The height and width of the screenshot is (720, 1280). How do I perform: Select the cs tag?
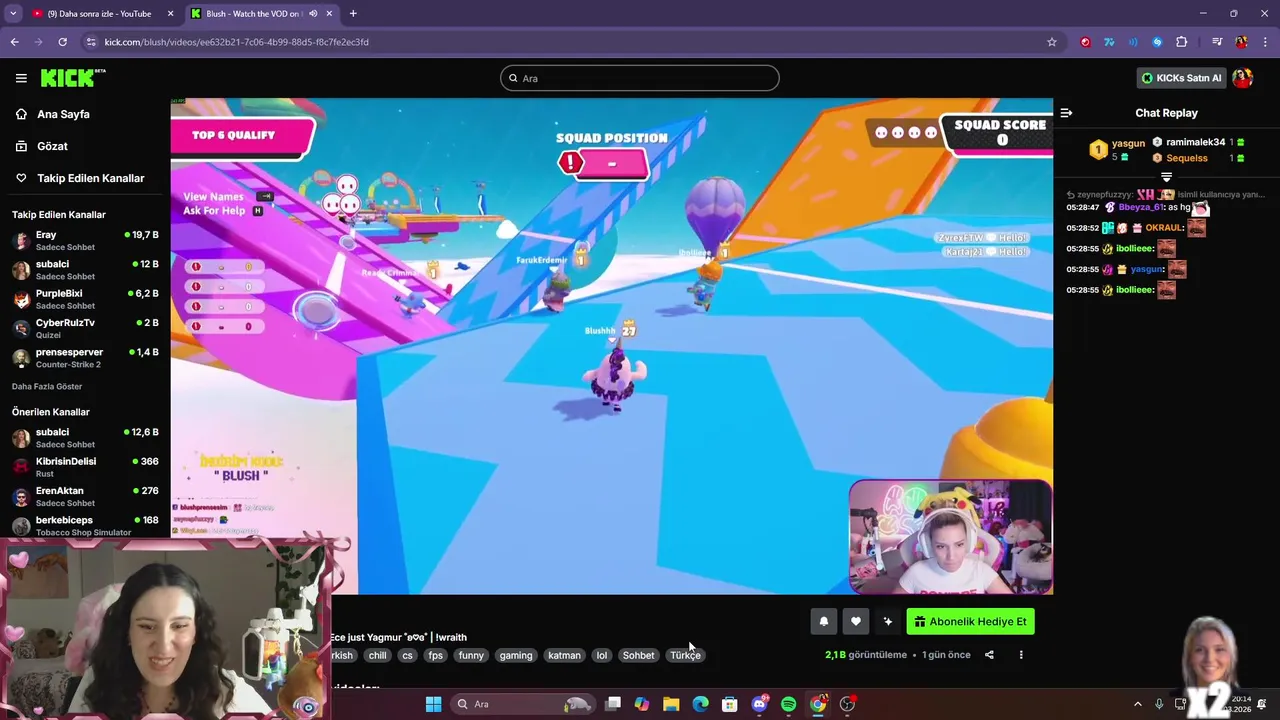(x=407, y=655)
